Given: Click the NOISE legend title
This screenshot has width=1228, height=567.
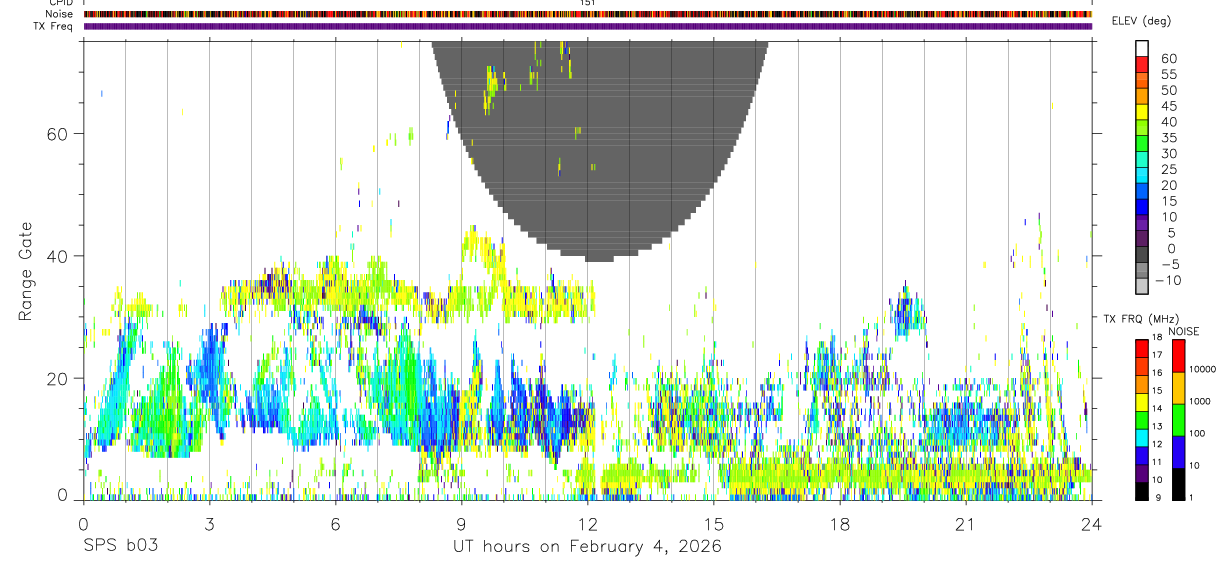Looking at the screenshot, I should click(1183, 331).
